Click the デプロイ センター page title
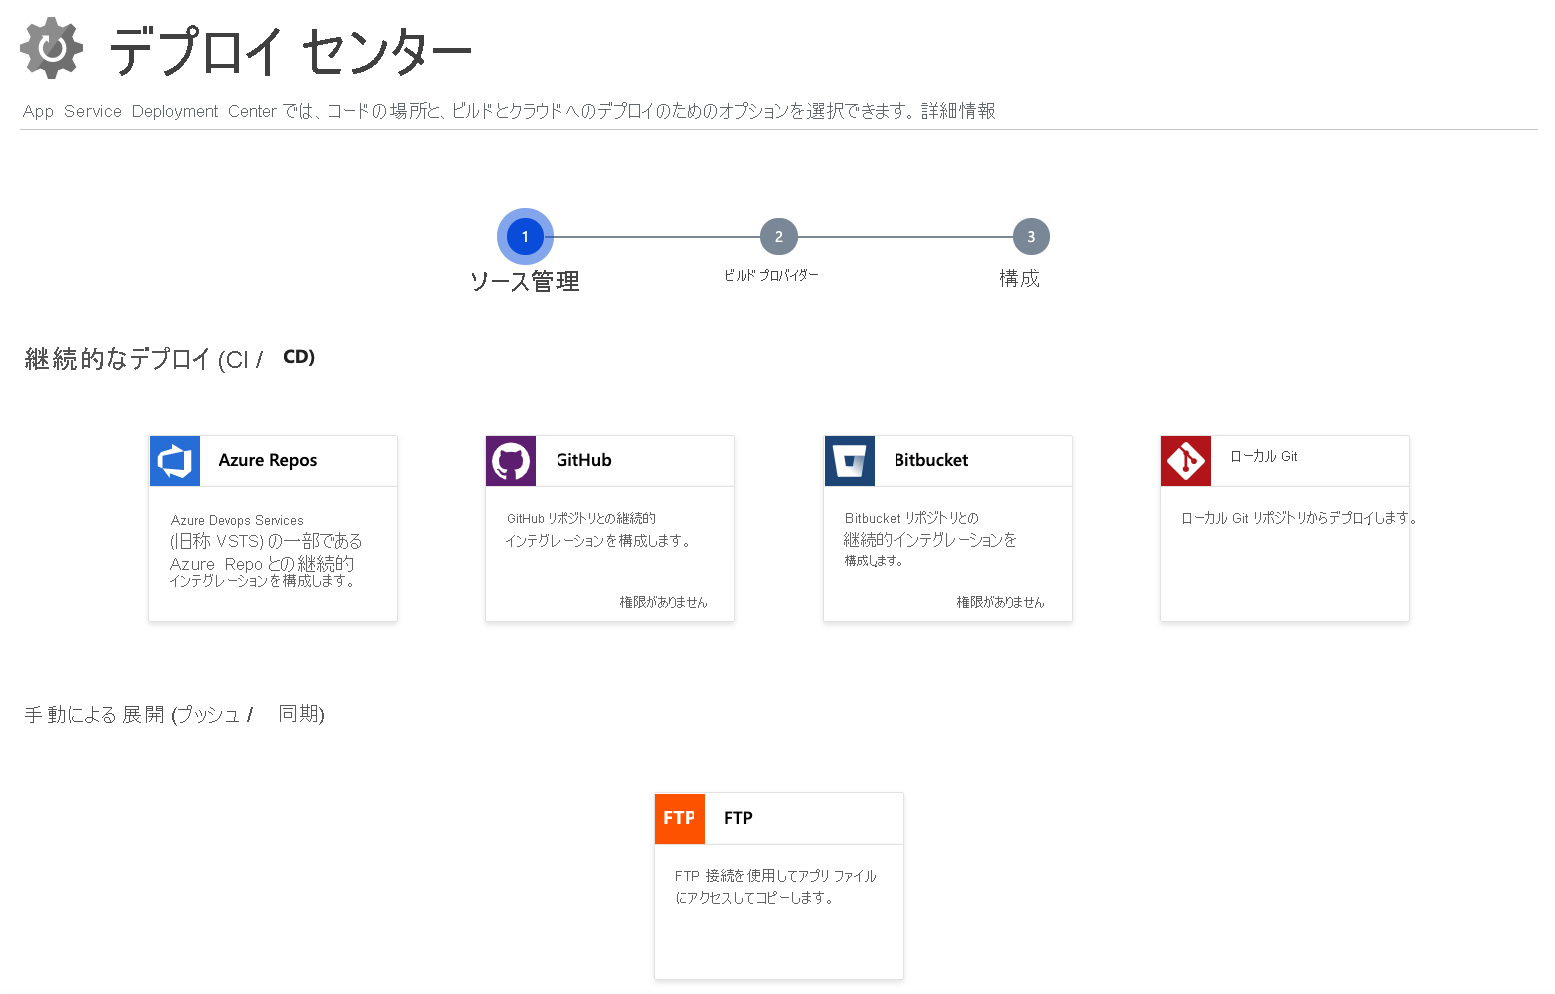The width and height of the screenshot is (1555, 994). click(290, 51)
